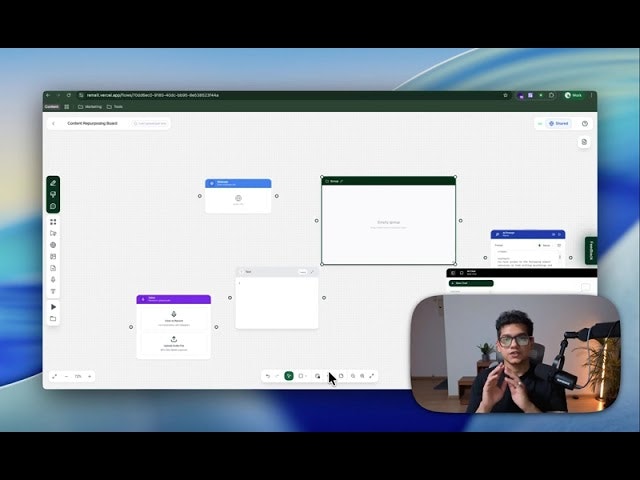Screen dimensions: 640x480
Task: Open the document panel icon below help
Action: click(x=584, y=142)
